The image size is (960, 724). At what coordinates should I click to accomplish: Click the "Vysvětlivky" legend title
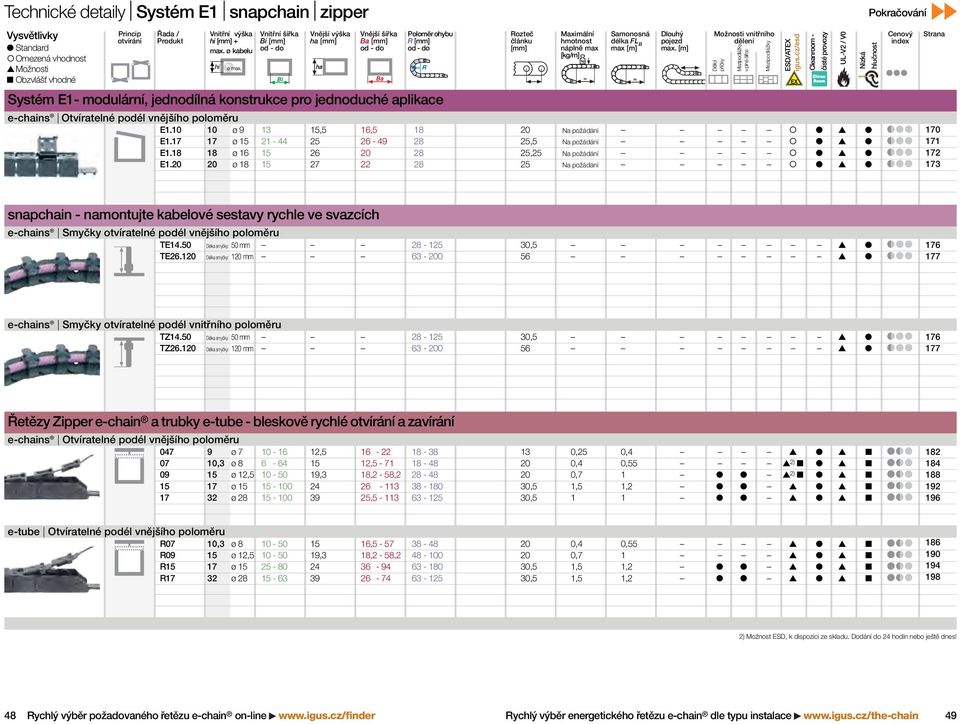pos(32,35)
